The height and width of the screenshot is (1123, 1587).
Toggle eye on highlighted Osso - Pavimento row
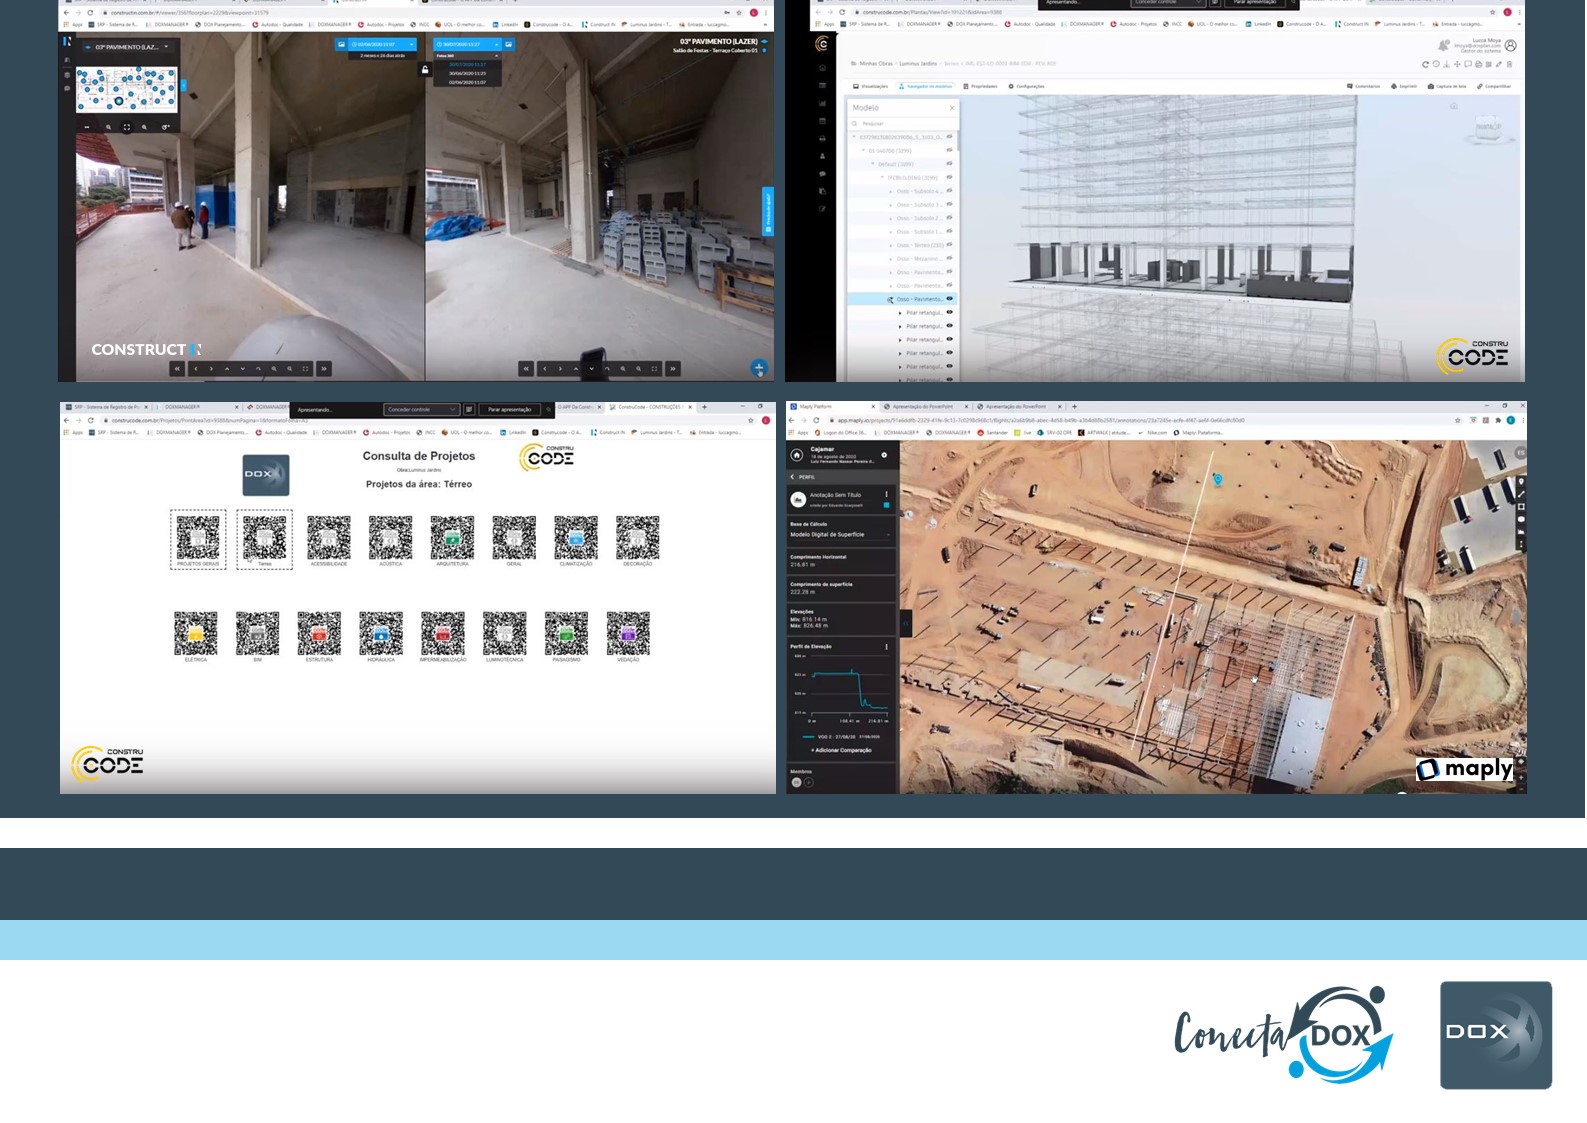pyautogui.click(x=949, y=299)
